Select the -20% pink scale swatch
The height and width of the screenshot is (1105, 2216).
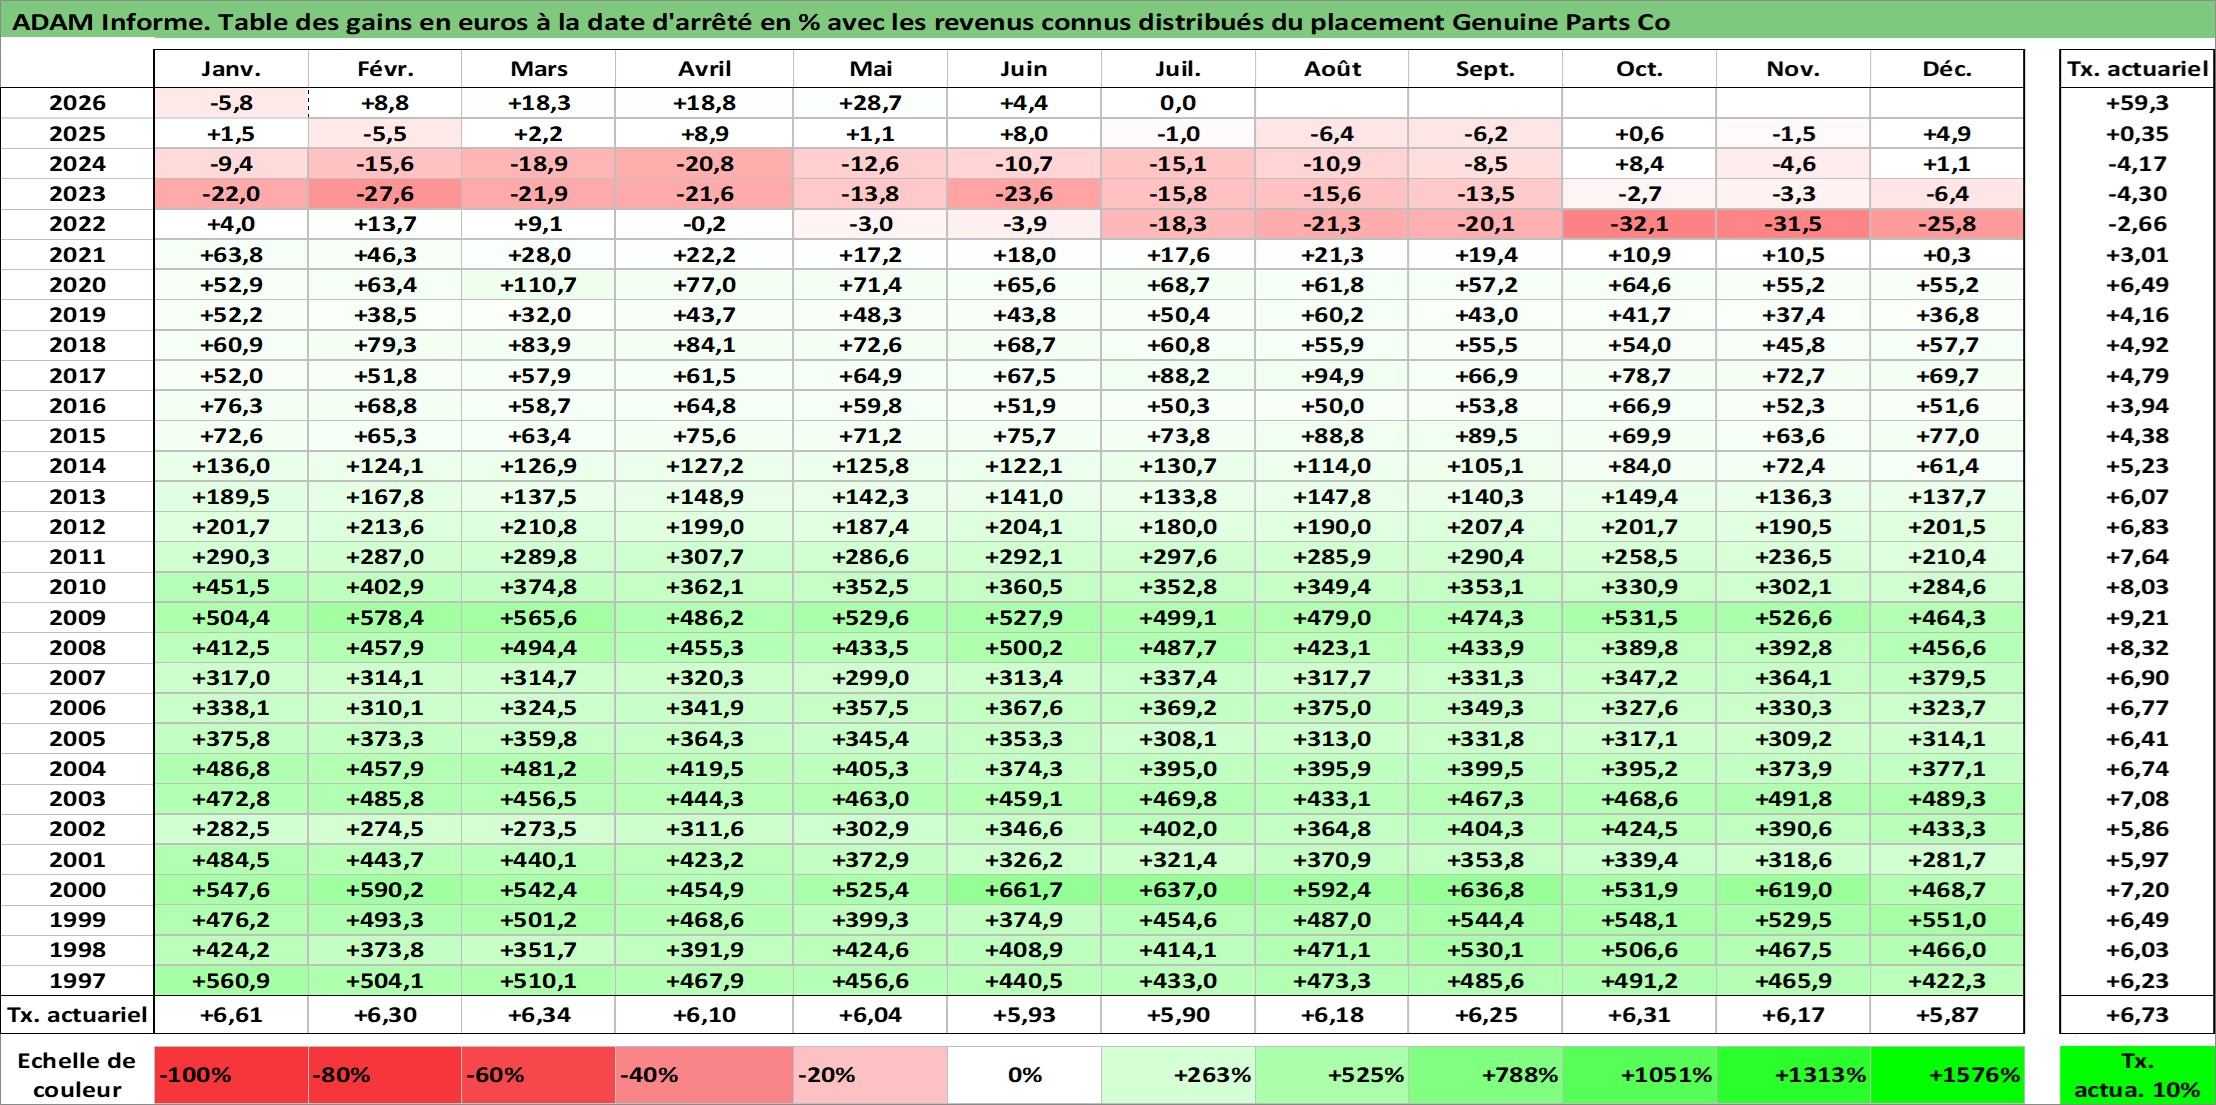click(x=870, y=1075)
